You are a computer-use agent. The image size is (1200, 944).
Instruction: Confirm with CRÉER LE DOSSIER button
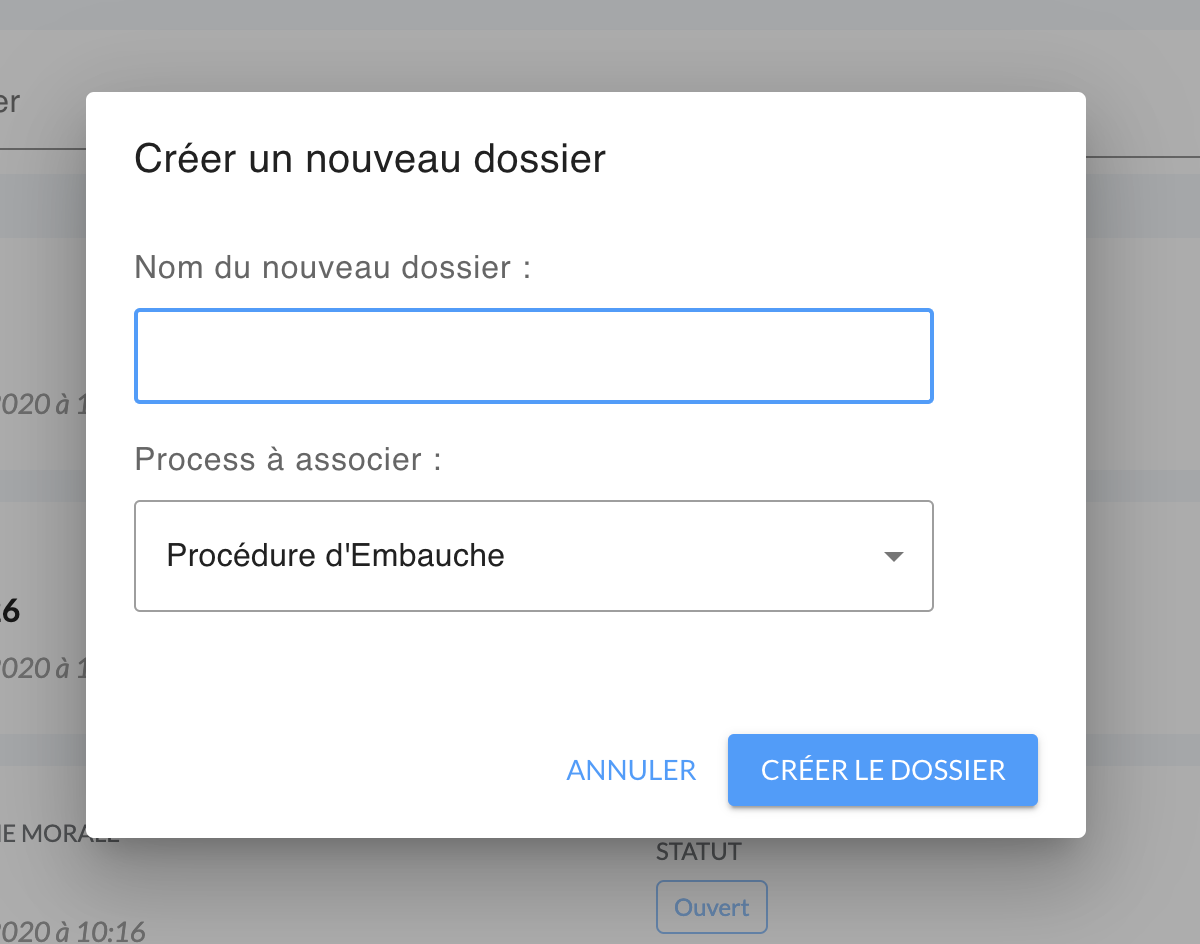[x=883, y=770]
